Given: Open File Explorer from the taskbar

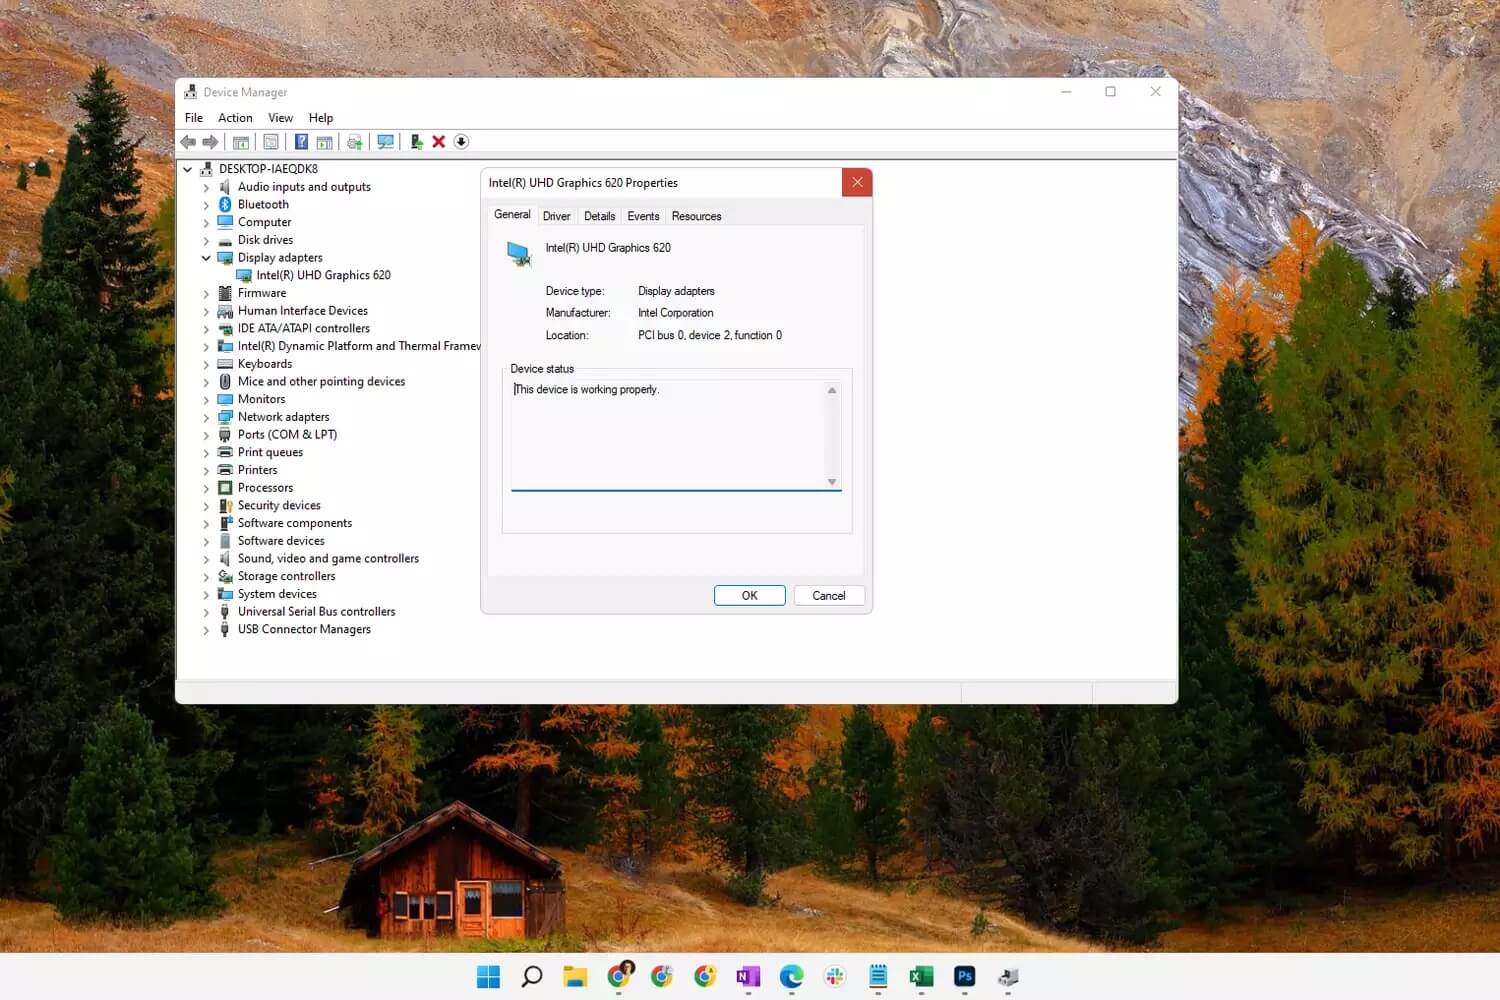Looking at the screenshot, I should pyautogui.click(x=575, y=977).
